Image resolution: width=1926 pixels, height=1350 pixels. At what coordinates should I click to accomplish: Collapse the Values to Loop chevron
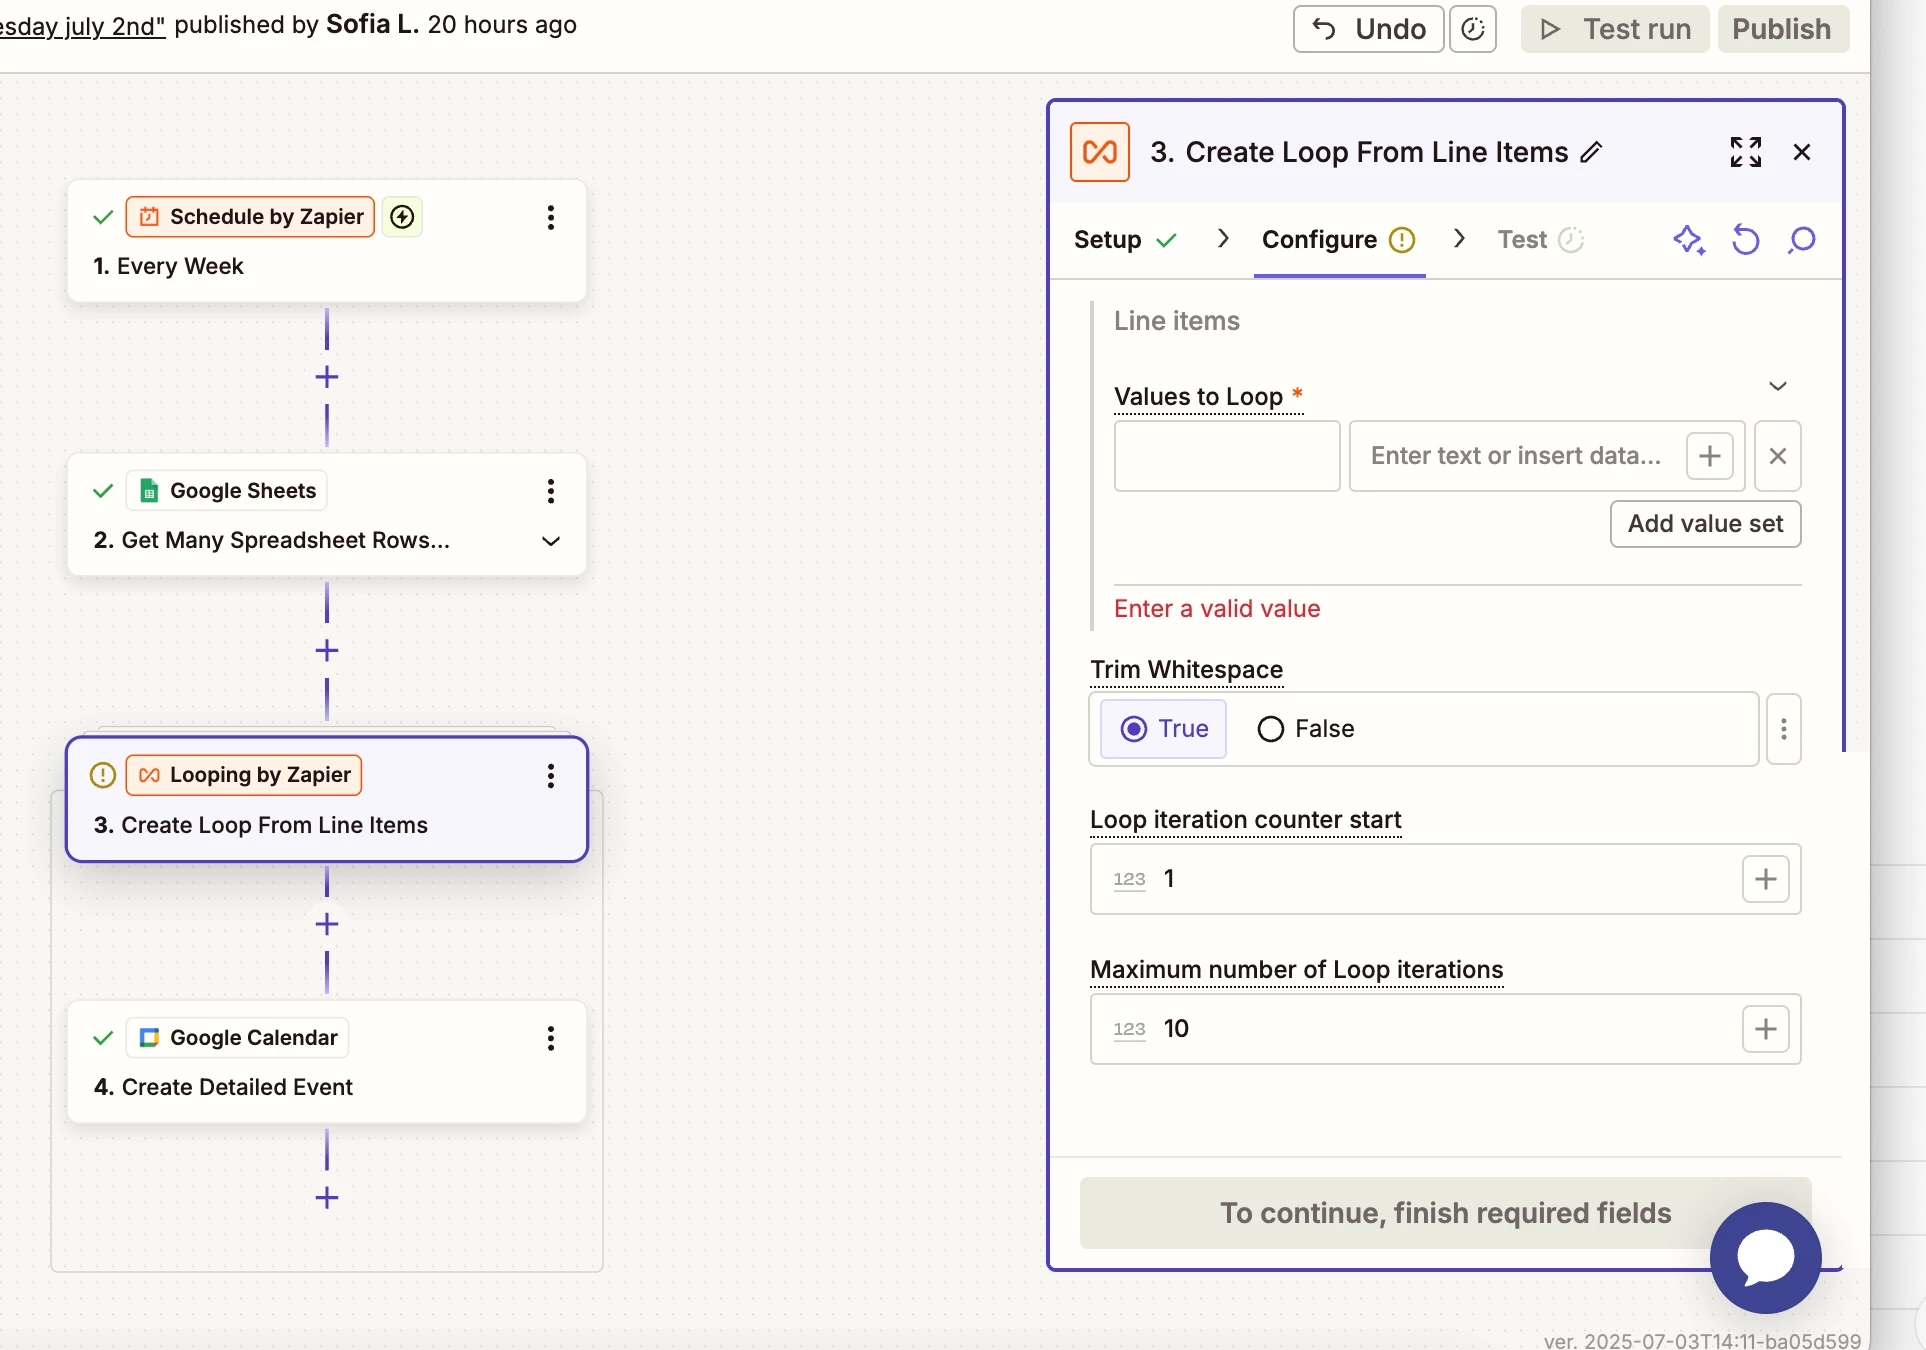click(1777, 386)
